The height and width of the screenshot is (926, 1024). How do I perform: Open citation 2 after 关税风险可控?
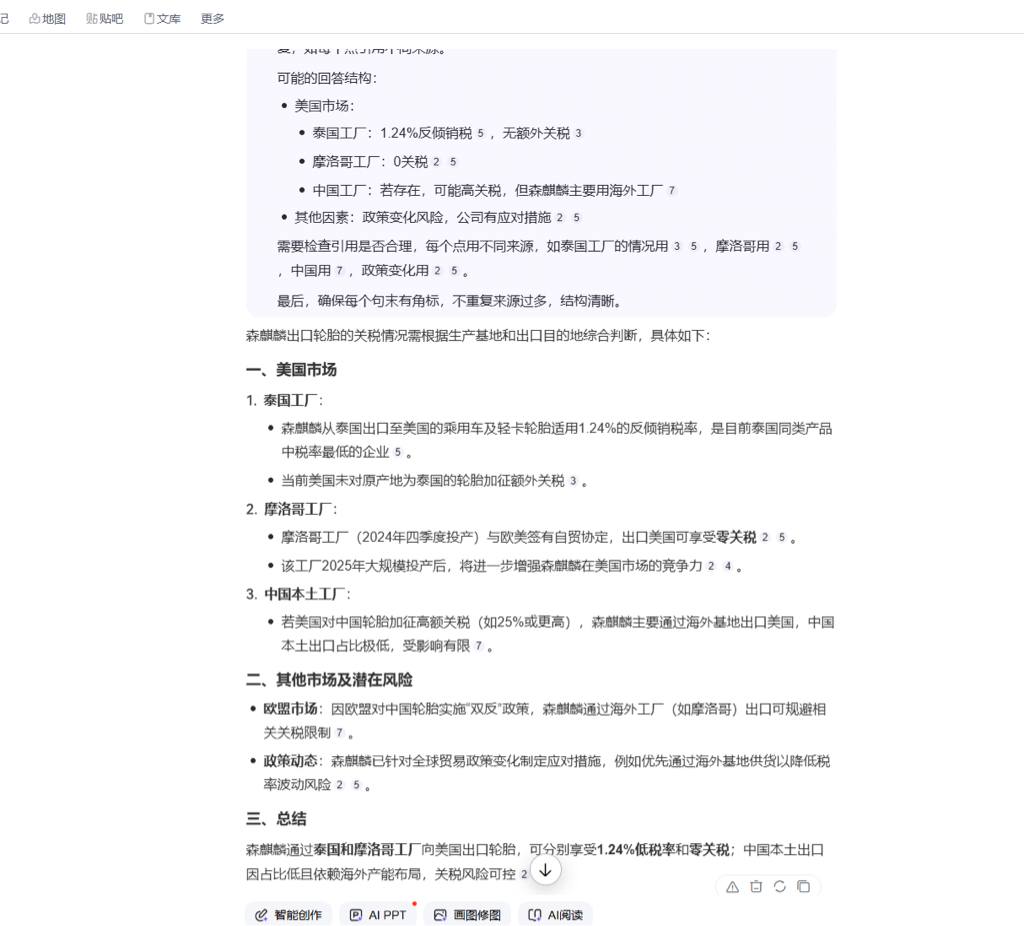click(x=524, y=874)
